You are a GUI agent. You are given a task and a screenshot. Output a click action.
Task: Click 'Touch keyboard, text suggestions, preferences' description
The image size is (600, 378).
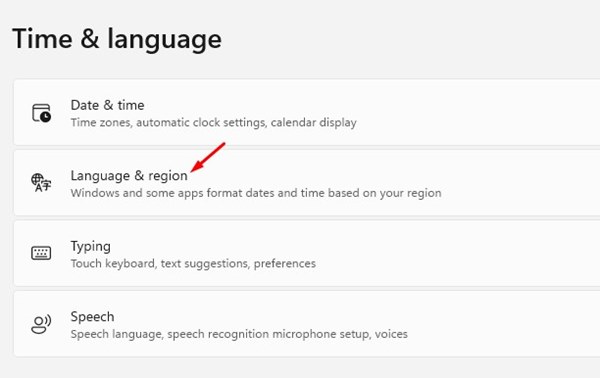[x=193, y=264]
